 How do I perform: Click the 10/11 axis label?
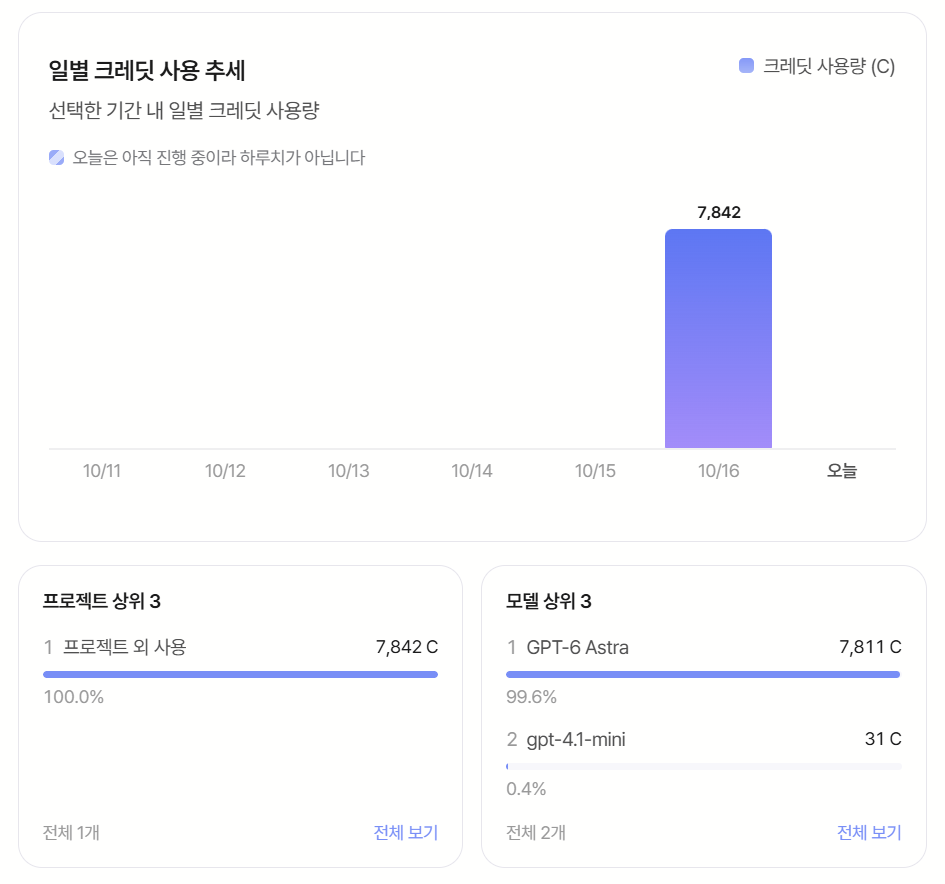(102, 471)
